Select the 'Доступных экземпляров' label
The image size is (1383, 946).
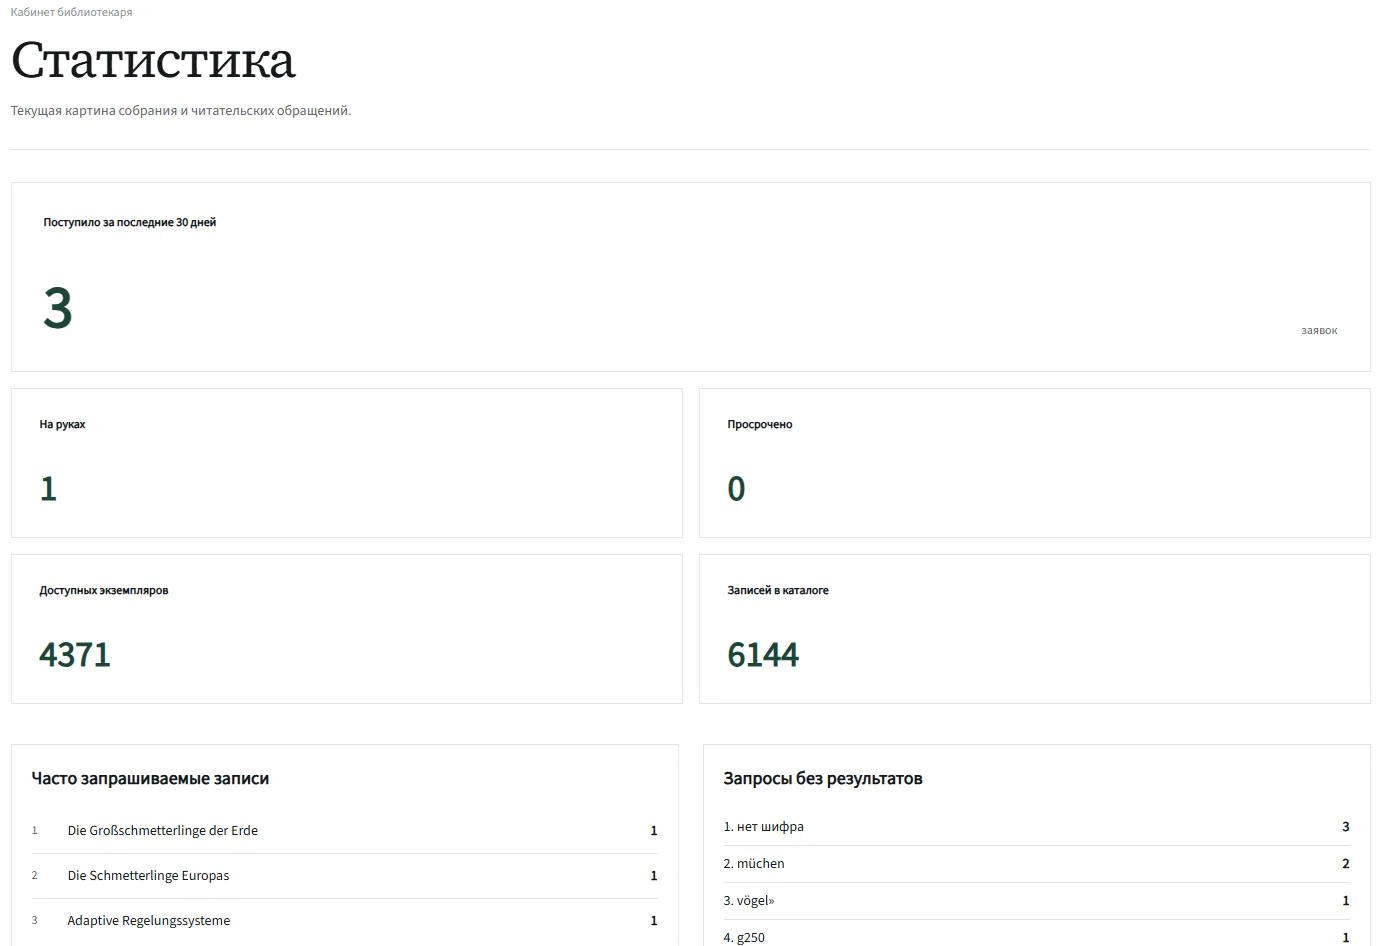[104, 590]
